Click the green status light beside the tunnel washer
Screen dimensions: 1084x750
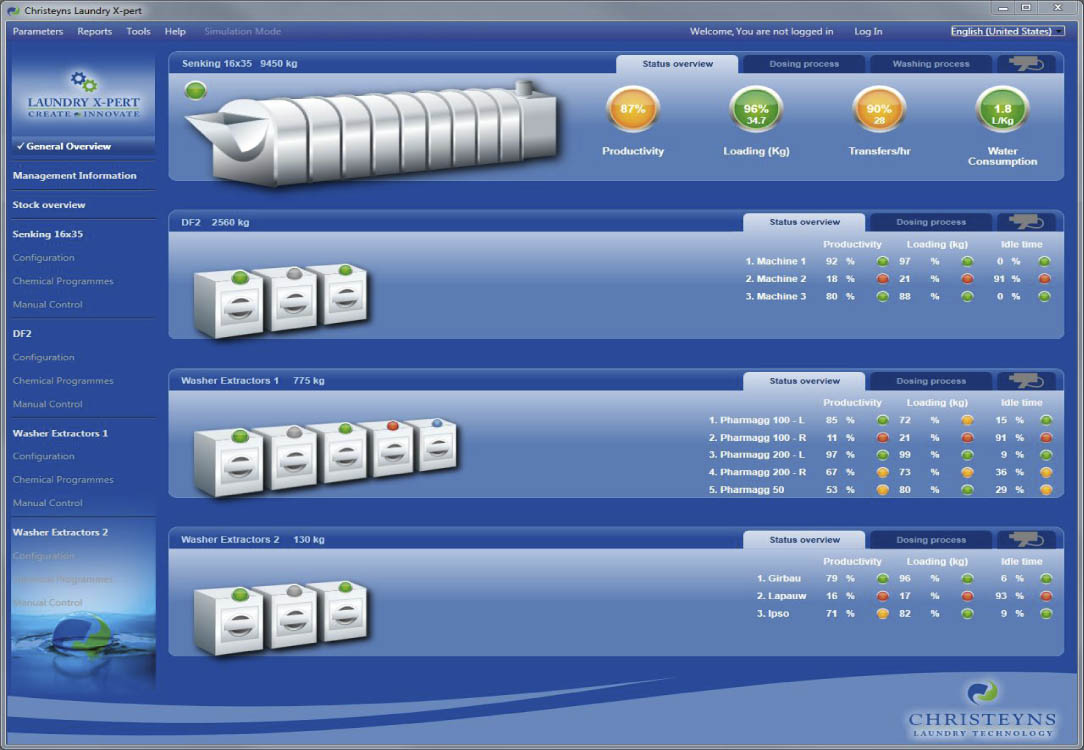point(196,91)
